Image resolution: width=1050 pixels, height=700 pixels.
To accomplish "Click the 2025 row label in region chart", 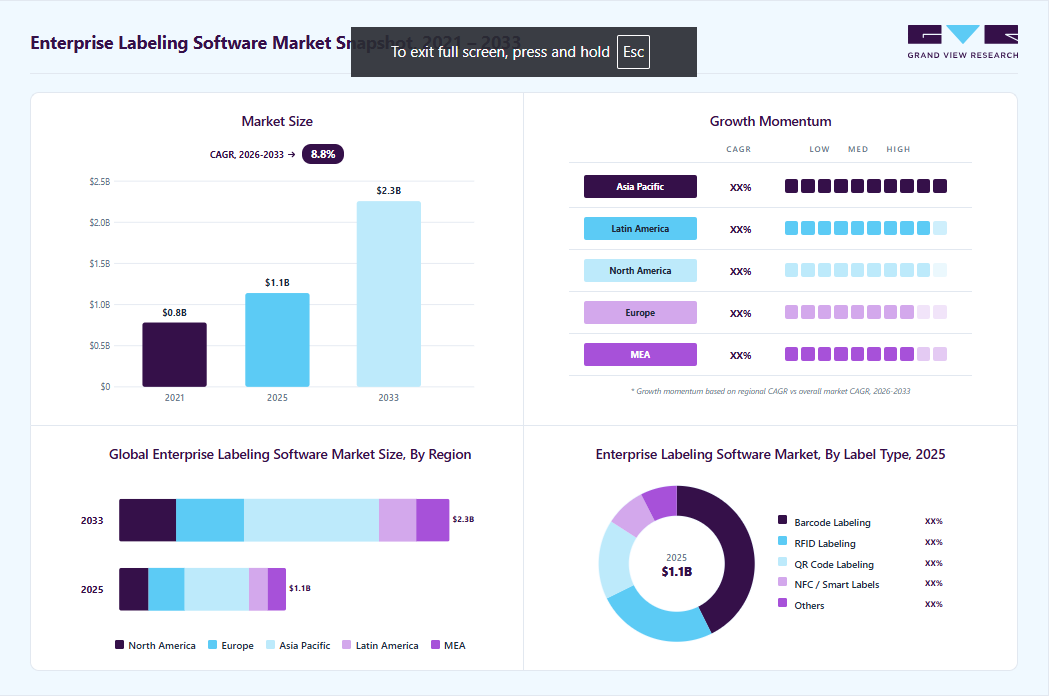I will (x=92, y=589).
